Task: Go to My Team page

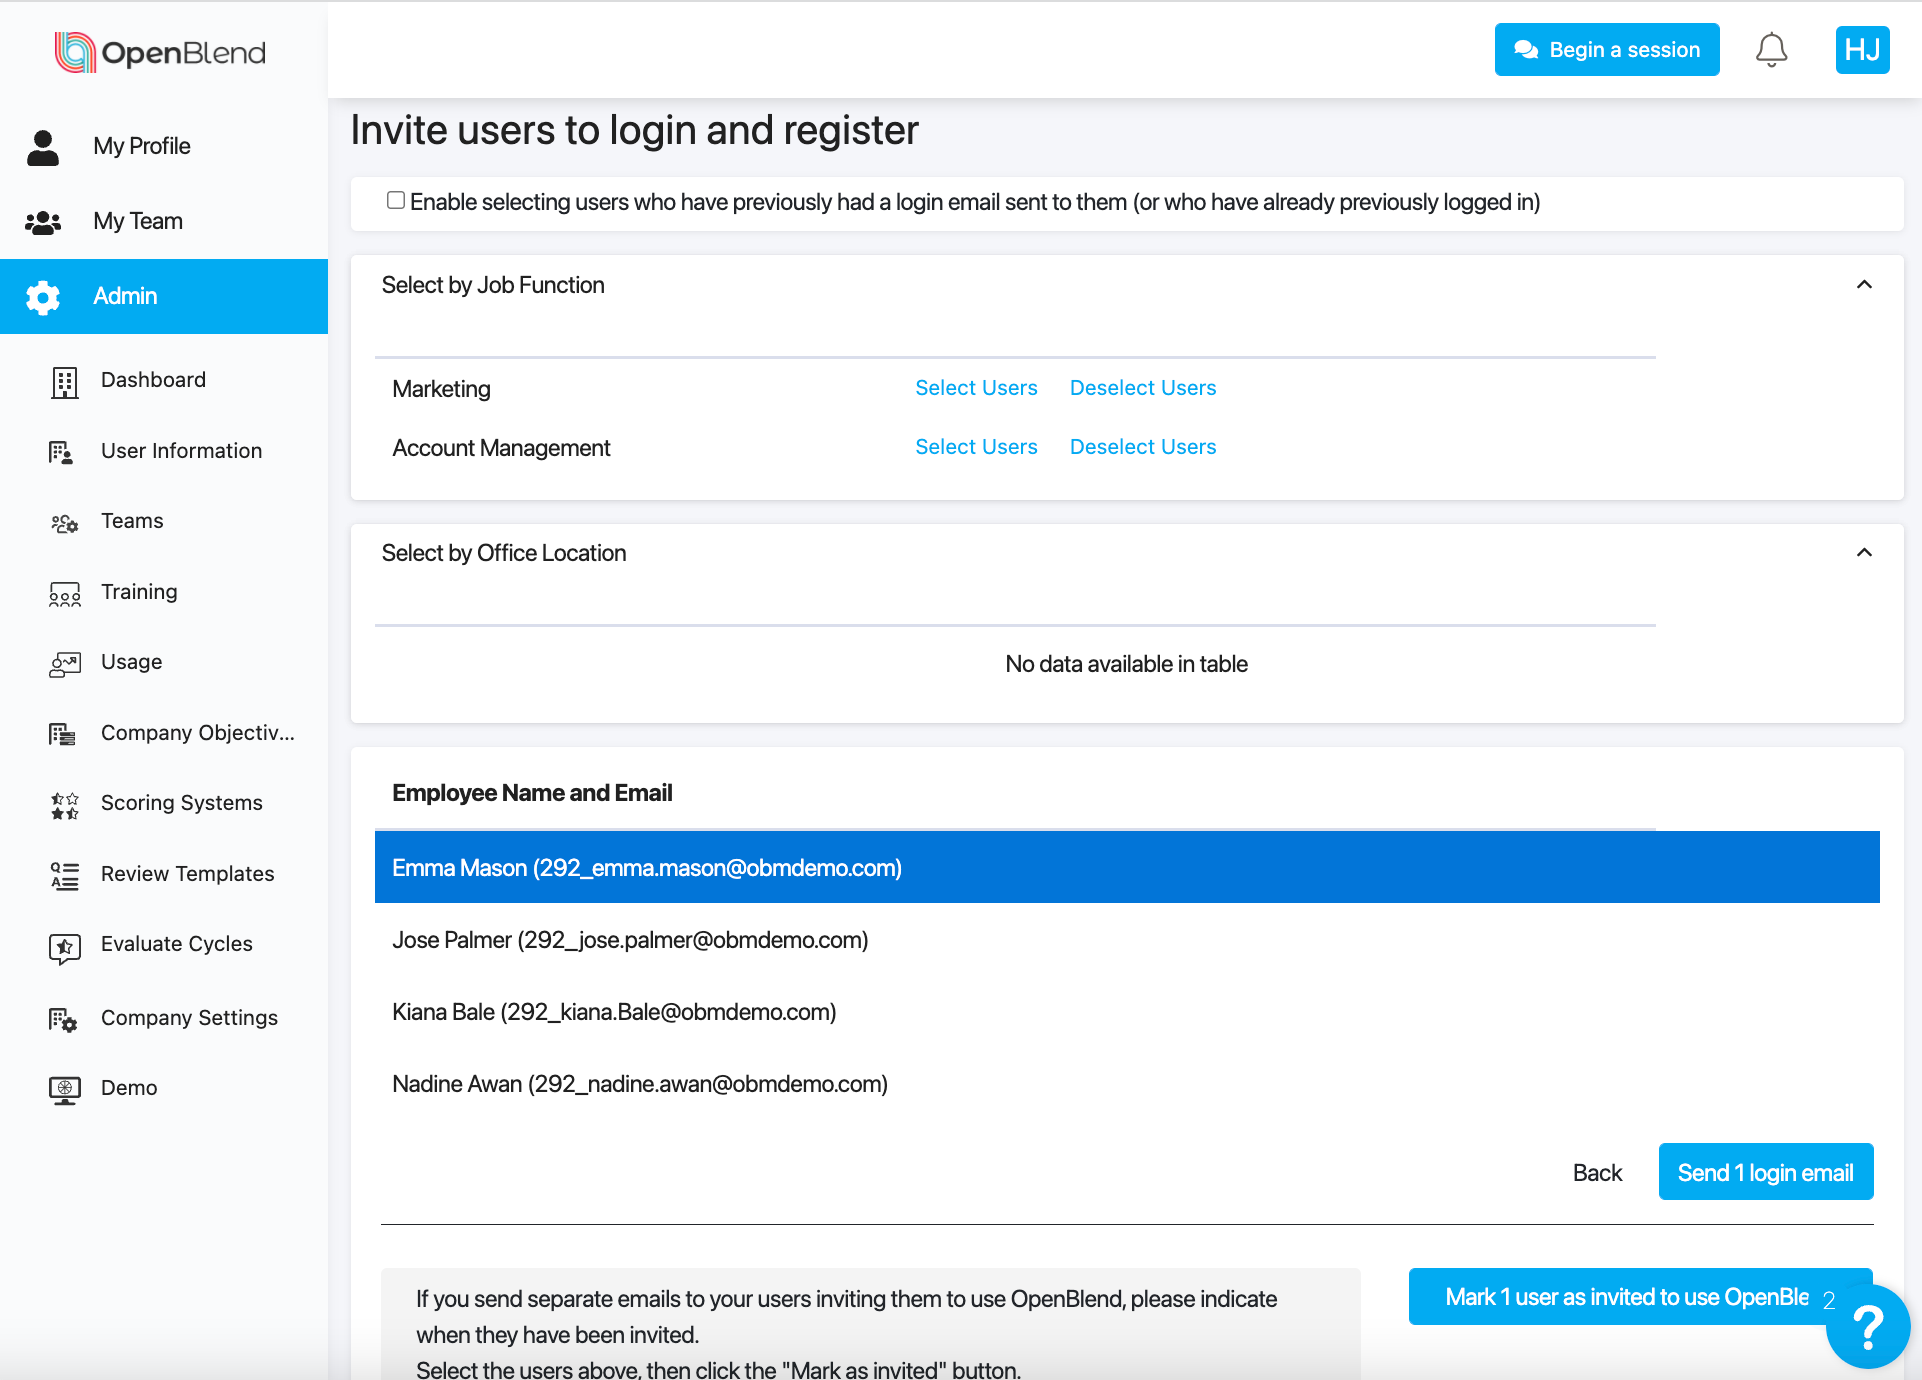Action: [x=138, y=221]
